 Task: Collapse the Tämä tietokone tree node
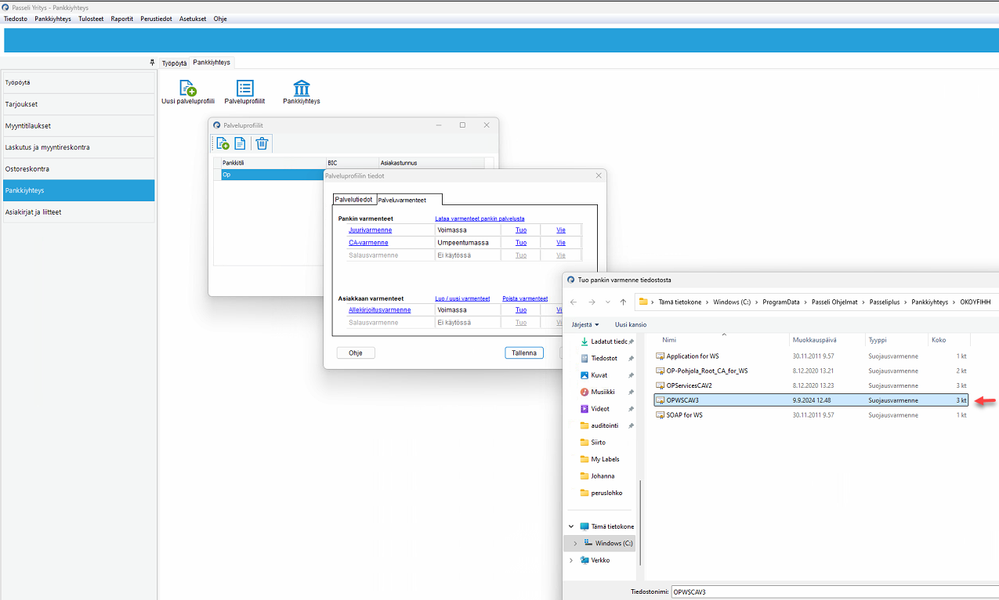(x=571, y=527)
